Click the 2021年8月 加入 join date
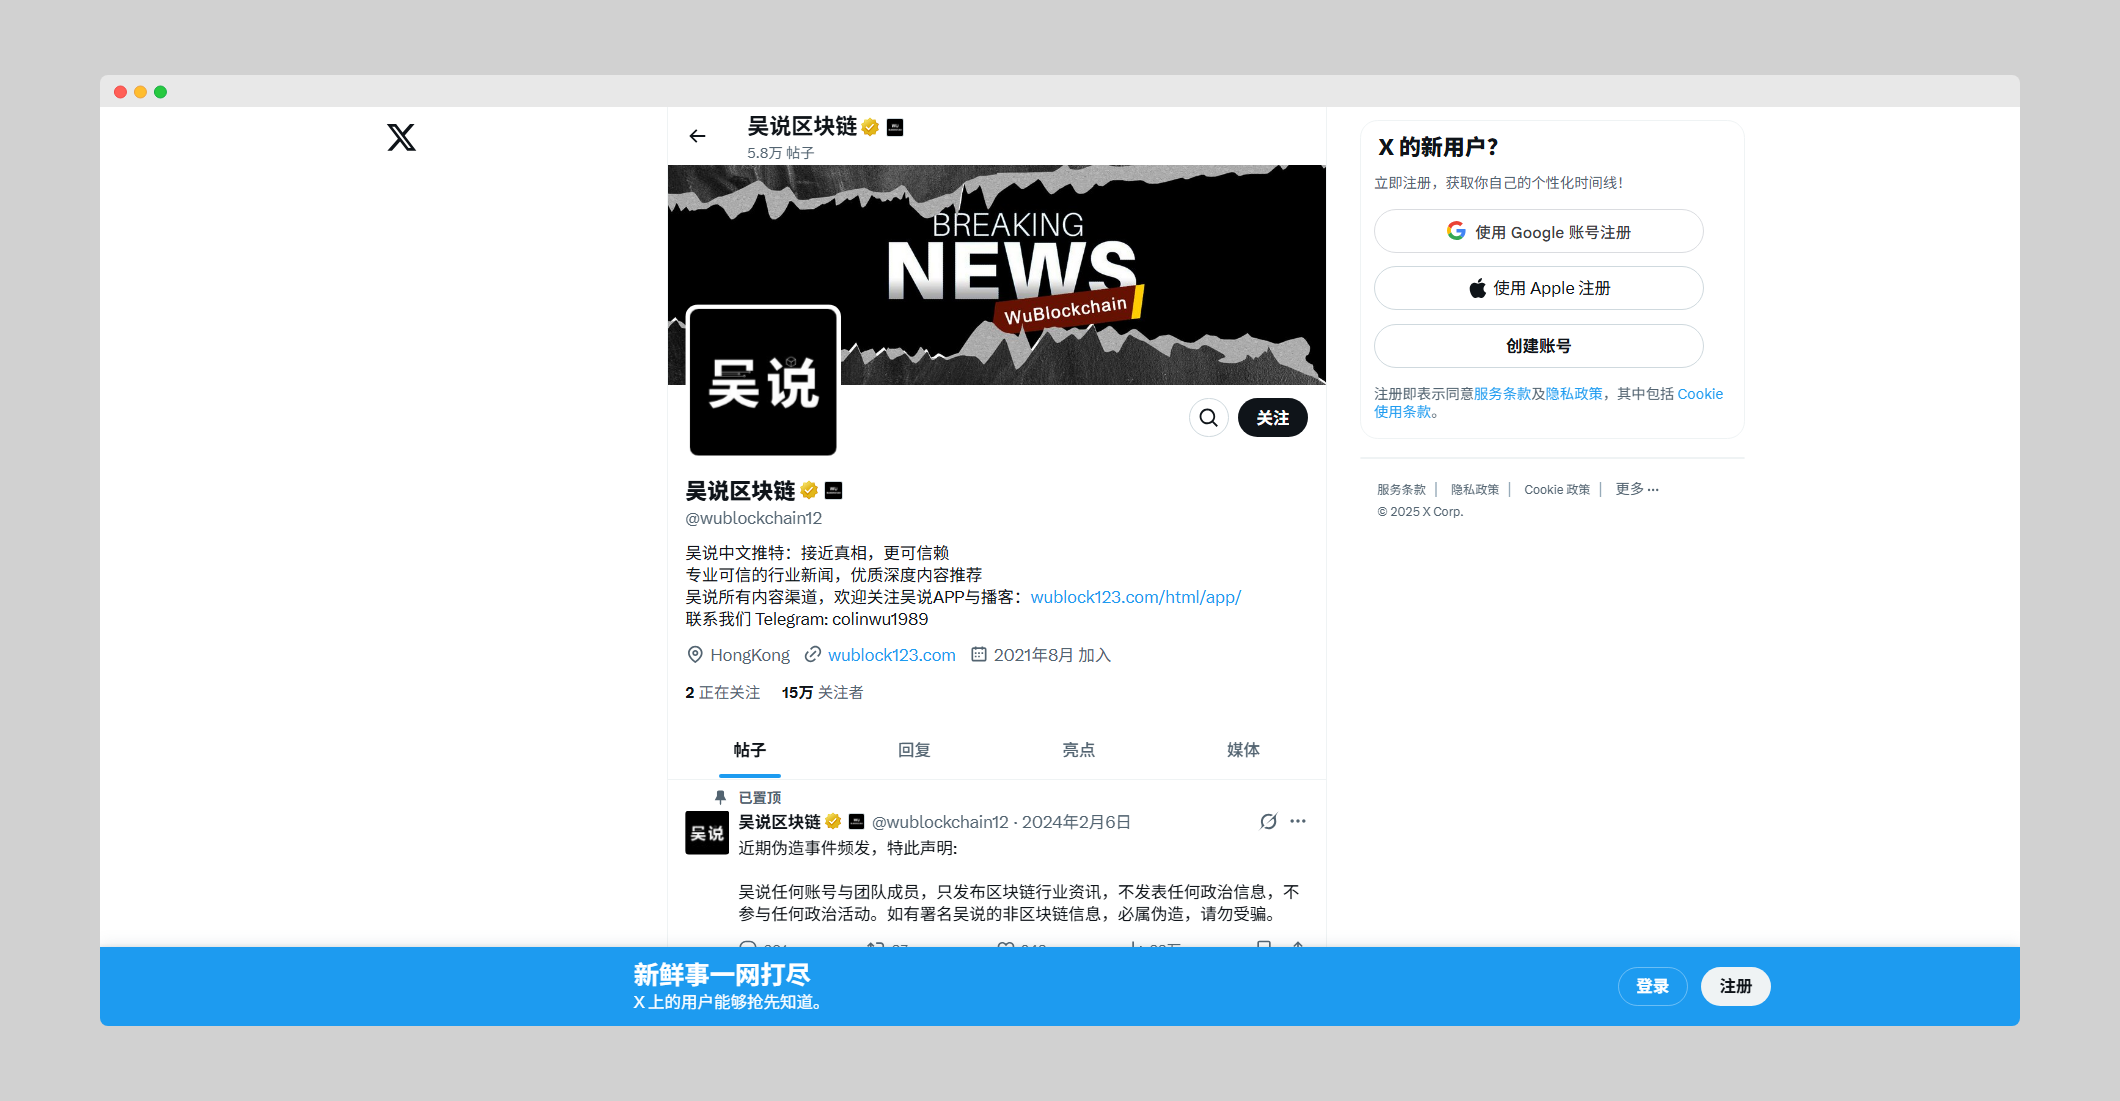The image size is (2120, 1101). (1052, 655)
